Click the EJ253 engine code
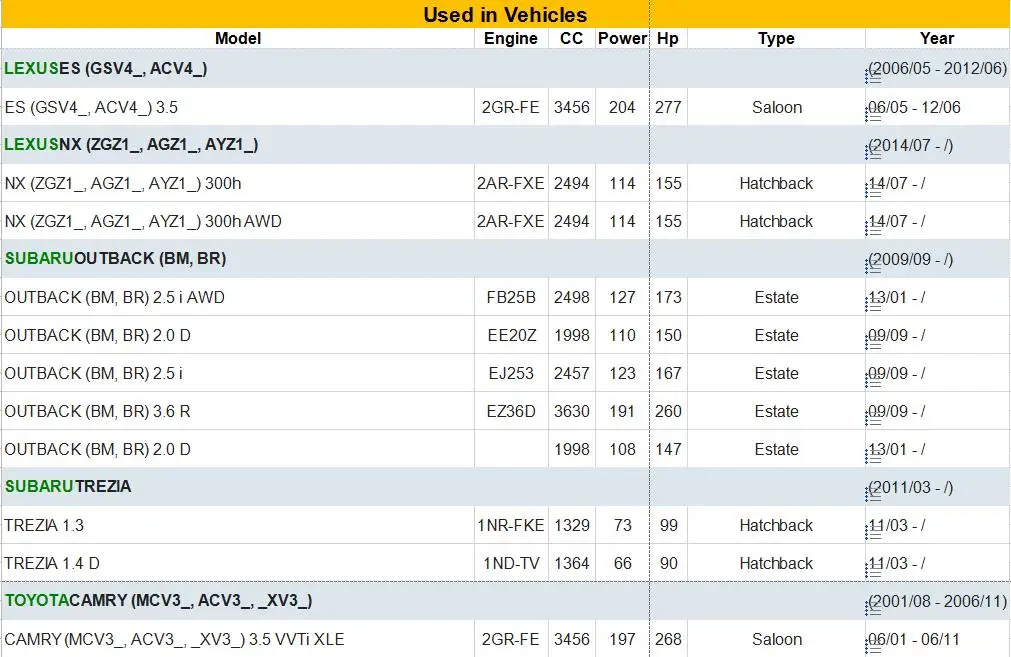Image resolution: width=1011 pixels, height=657 pixels. (x=511, y=373)
